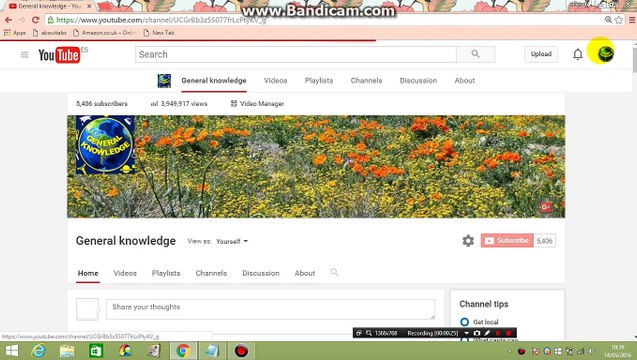637x360 pixels.
Task: Open the lower Discussion tab
Action: 261,273
